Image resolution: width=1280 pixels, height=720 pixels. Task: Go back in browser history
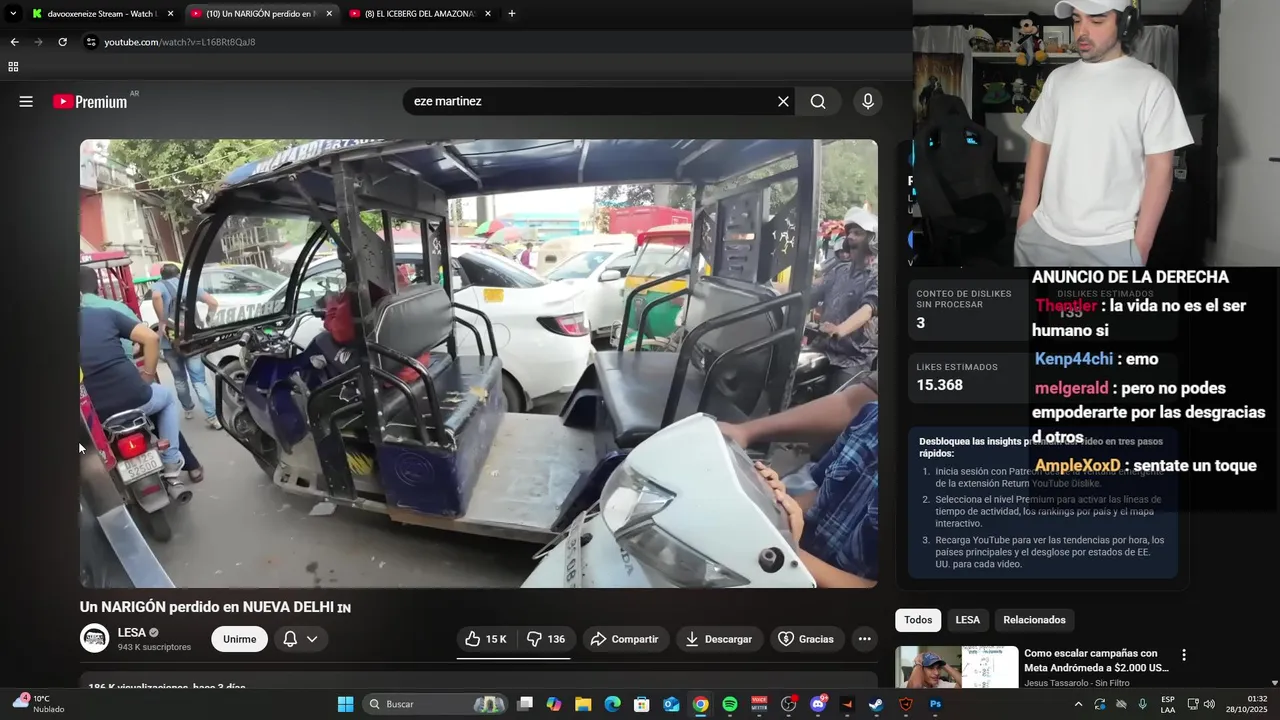tap(14, 42)
